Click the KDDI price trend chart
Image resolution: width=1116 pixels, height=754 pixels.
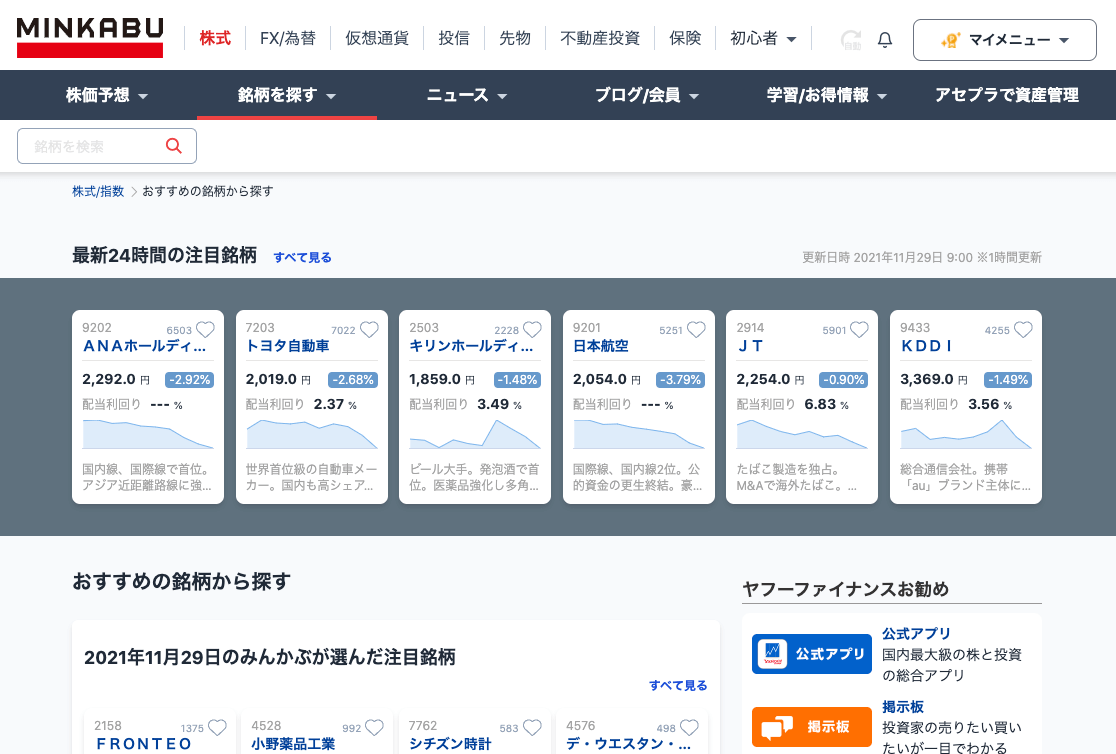[x=966, y=434]
